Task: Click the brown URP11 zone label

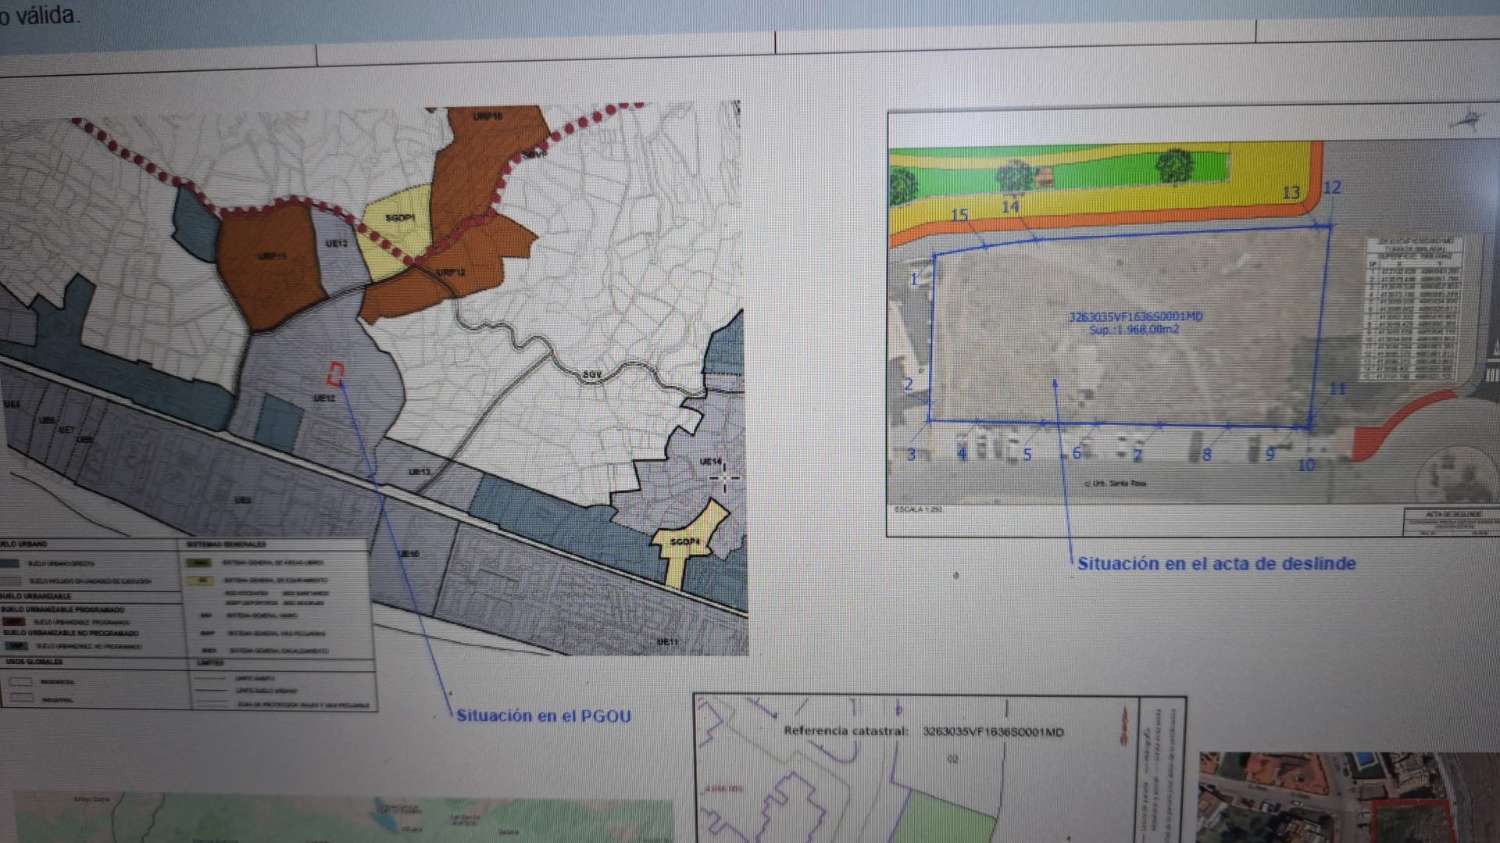Action: click(x=272, y=256)
